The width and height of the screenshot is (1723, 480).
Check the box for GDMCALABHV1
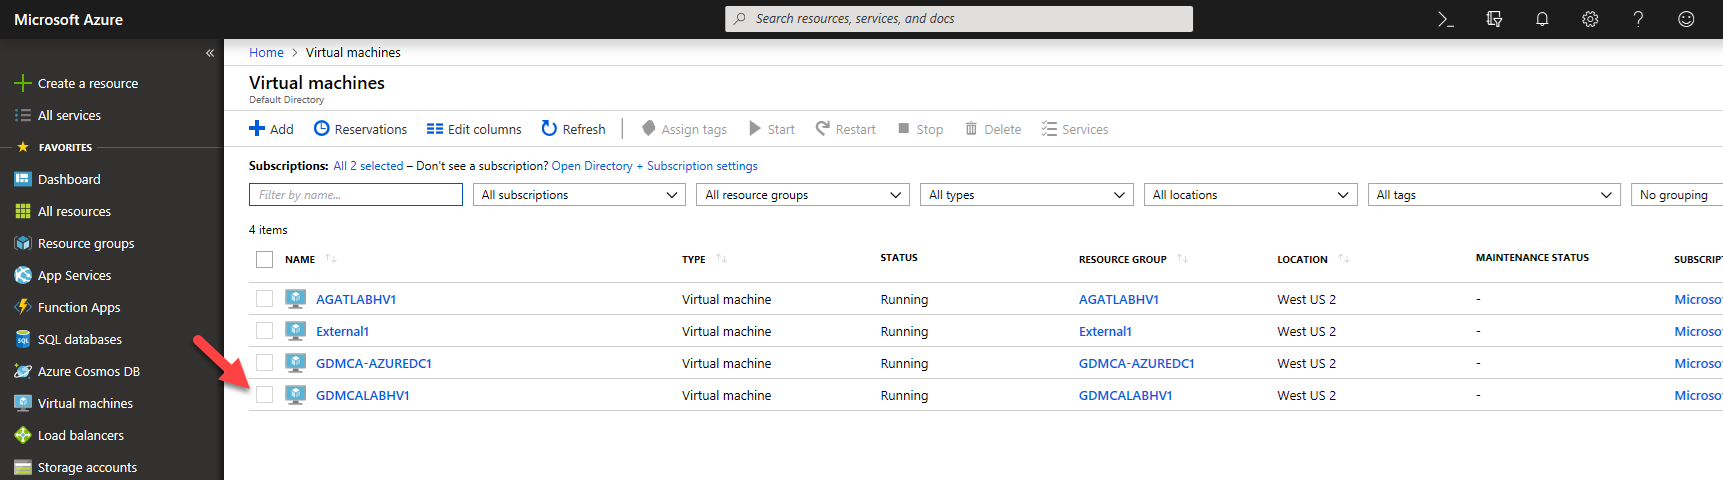[264, 394]
